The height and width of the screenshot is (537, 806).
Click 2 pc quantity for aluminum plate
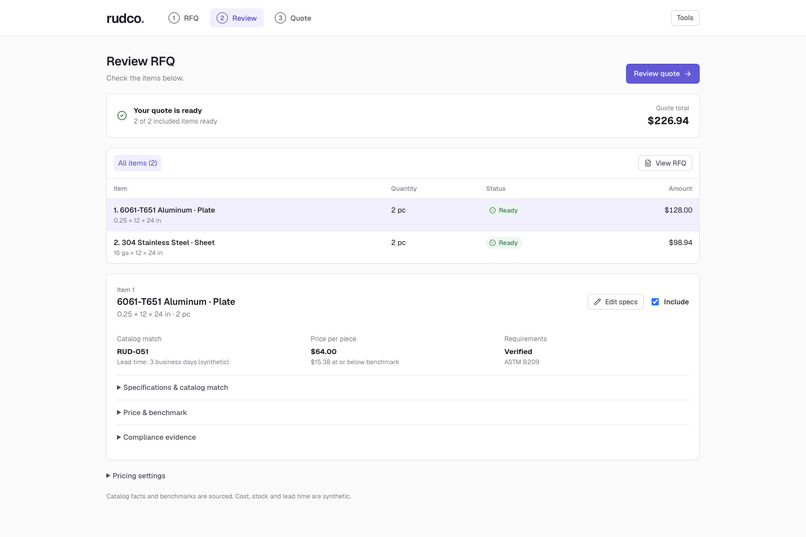coord(398,210)
